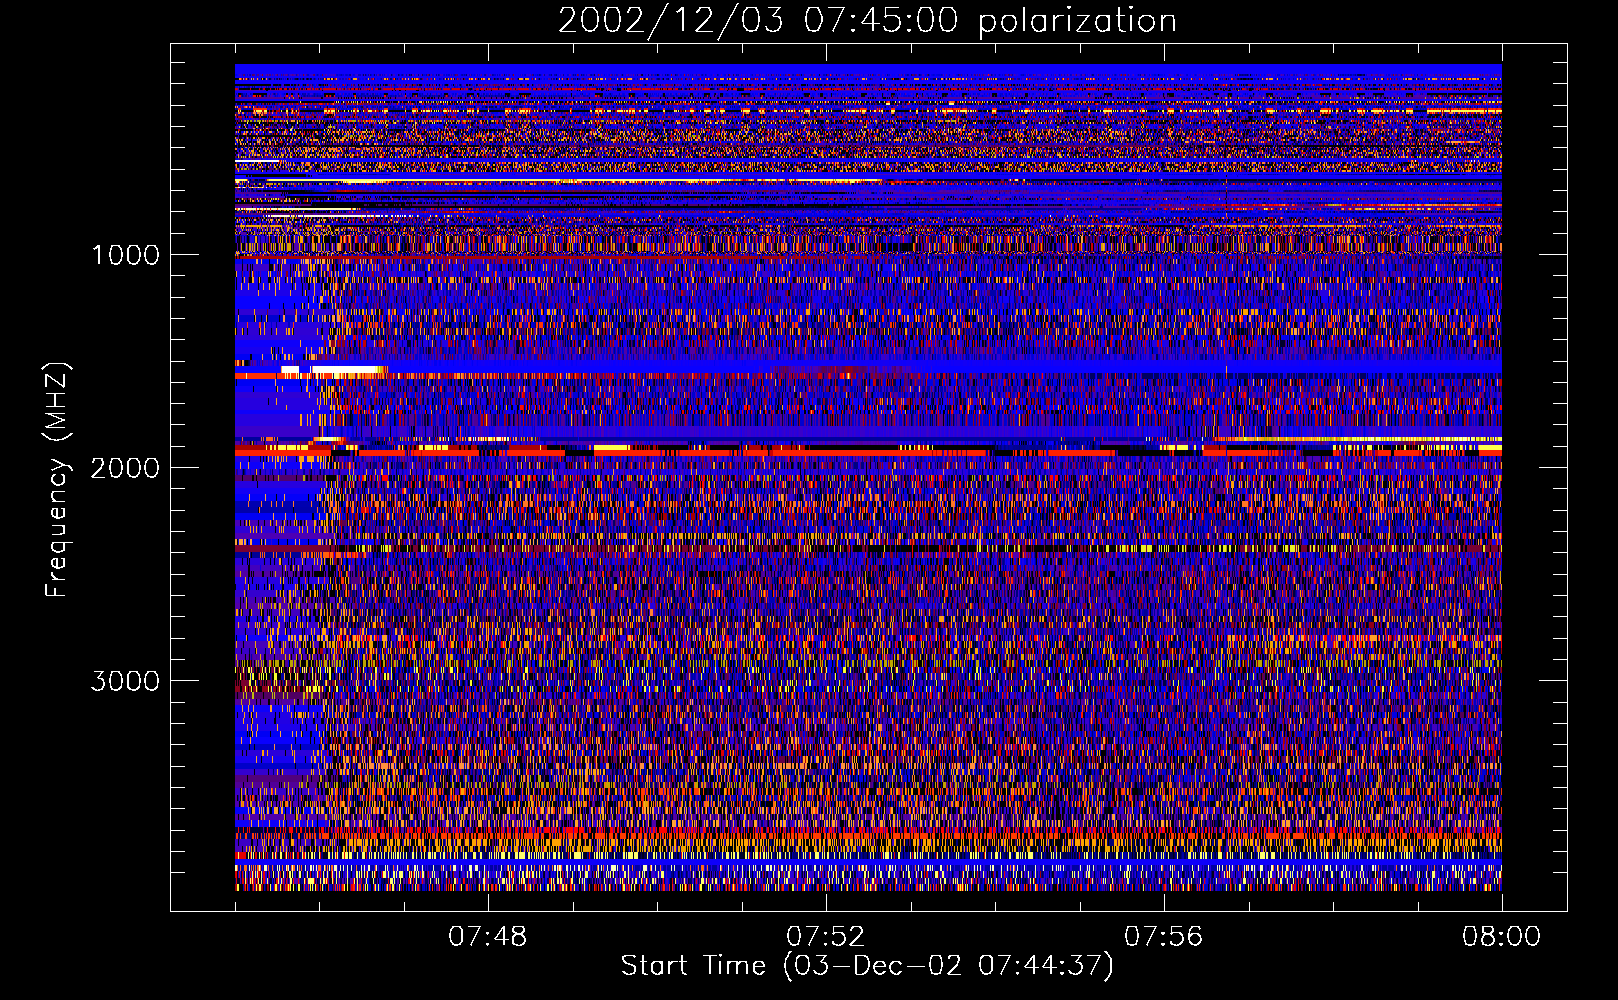Click the 2000 frequency tick label
Screen dimensions: 1618x1000
125,468
